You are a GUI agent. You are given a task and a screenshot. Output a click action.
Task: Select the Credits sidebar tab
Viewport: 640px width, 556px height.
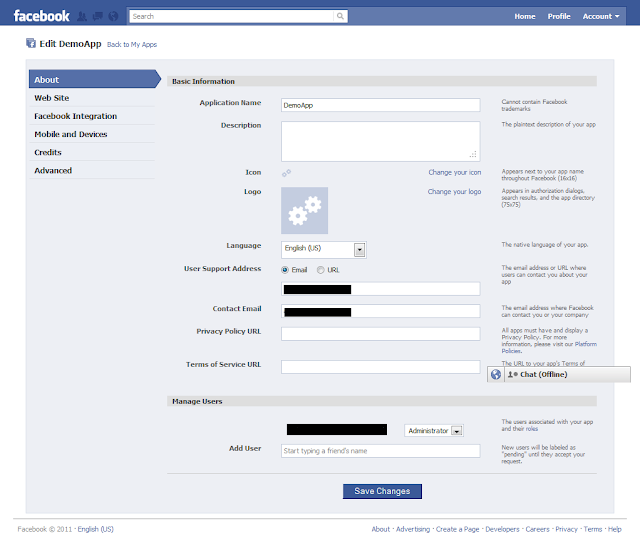click(92, 152)
